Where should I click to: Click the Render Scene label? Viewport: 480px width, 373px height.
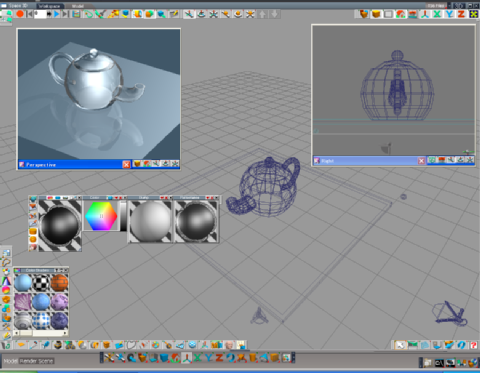tap(37, 361)
